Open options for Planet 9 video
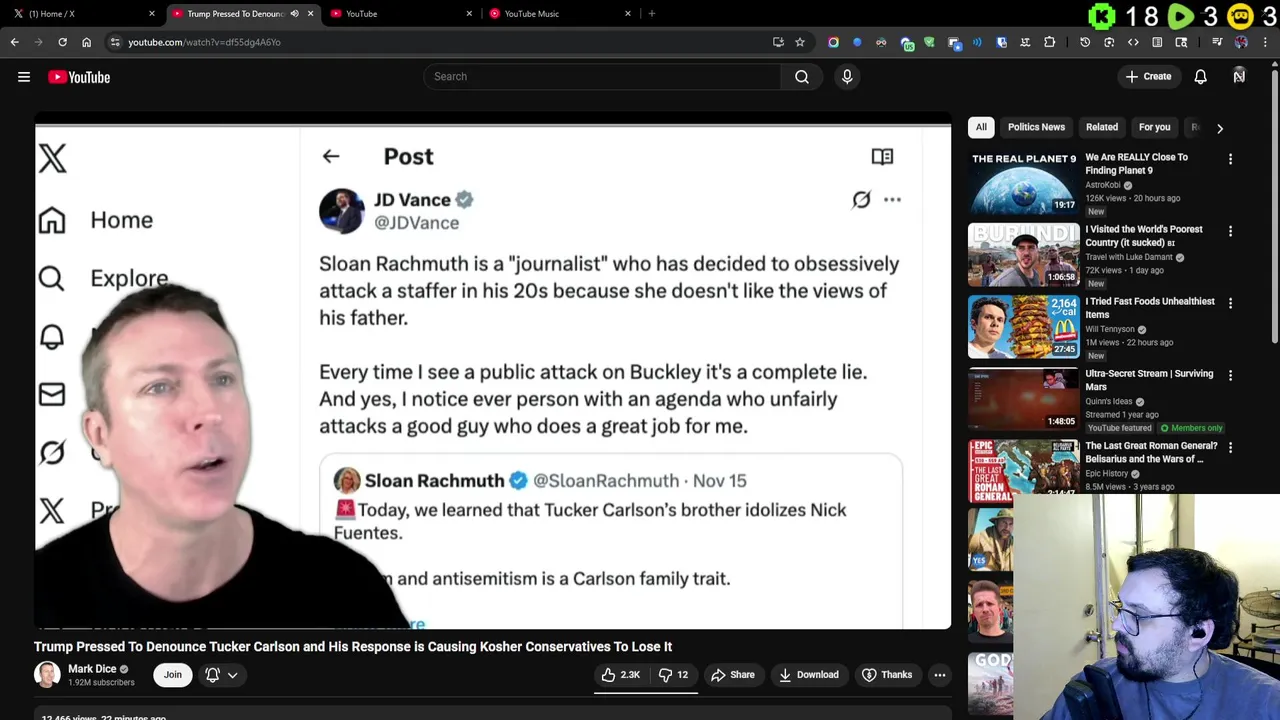Image resolution: width=1280 pixels, height=720 pixels. click(1230, 159)
